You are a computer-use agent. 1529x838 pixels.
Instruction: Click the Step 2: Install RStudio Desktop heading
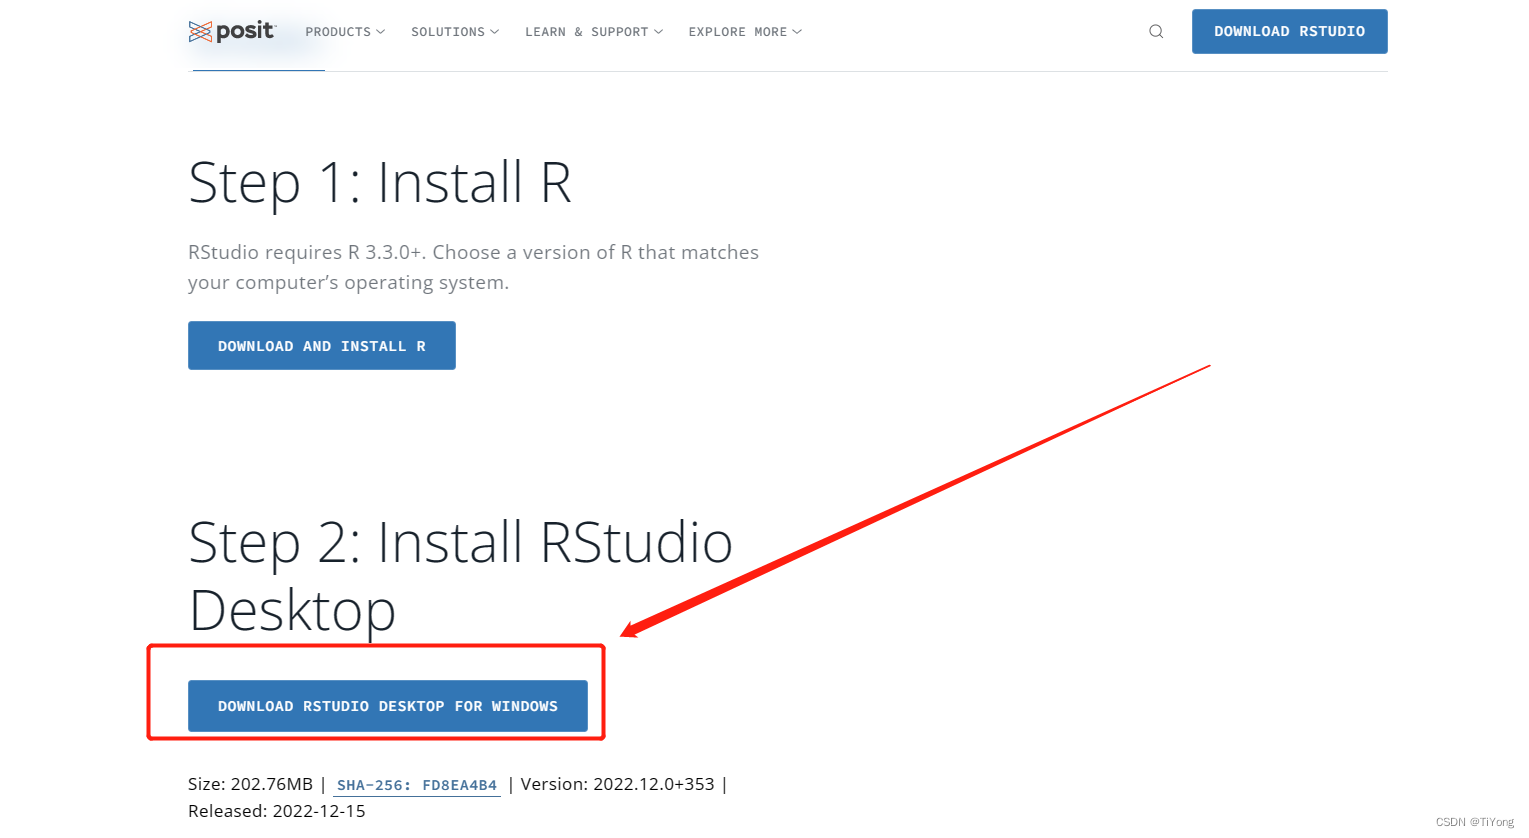460,575
